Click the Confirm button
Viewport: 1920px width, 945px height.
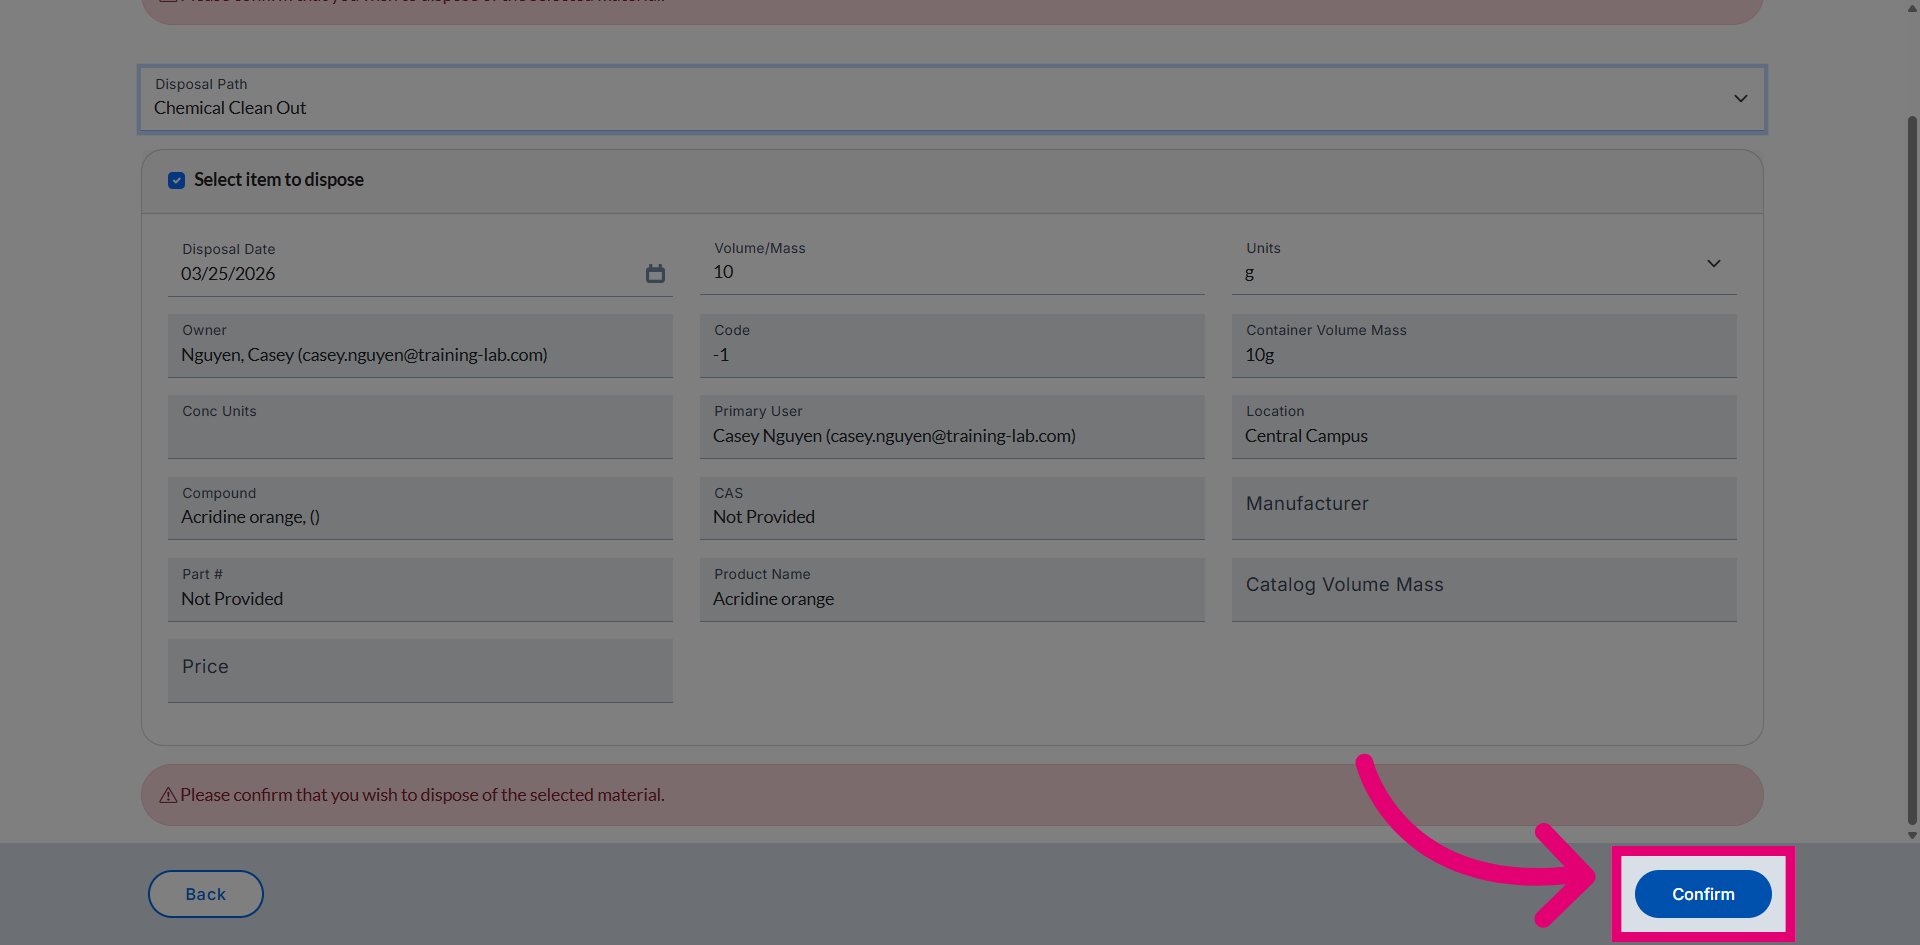click(1703, 894)
